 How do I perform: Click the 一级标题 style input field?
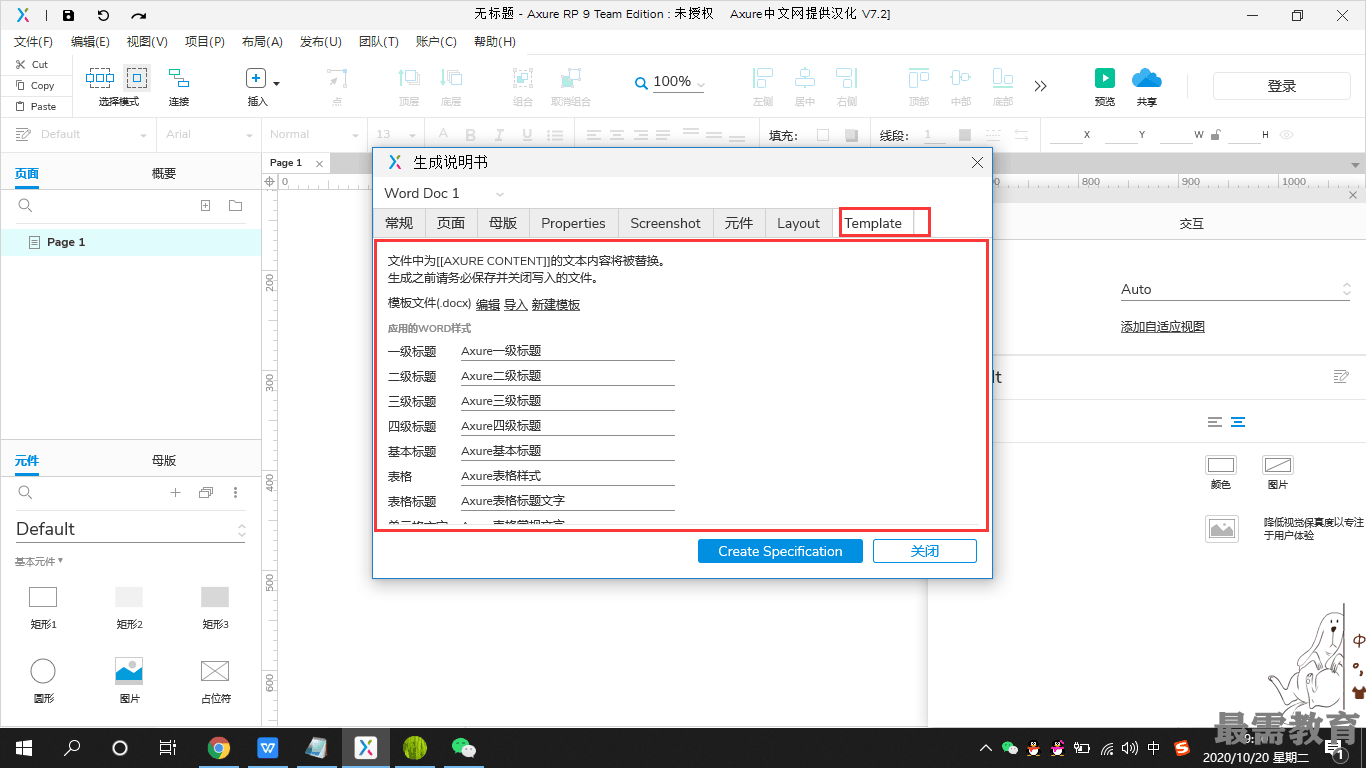pyautogui.click(x=568, y=351)
